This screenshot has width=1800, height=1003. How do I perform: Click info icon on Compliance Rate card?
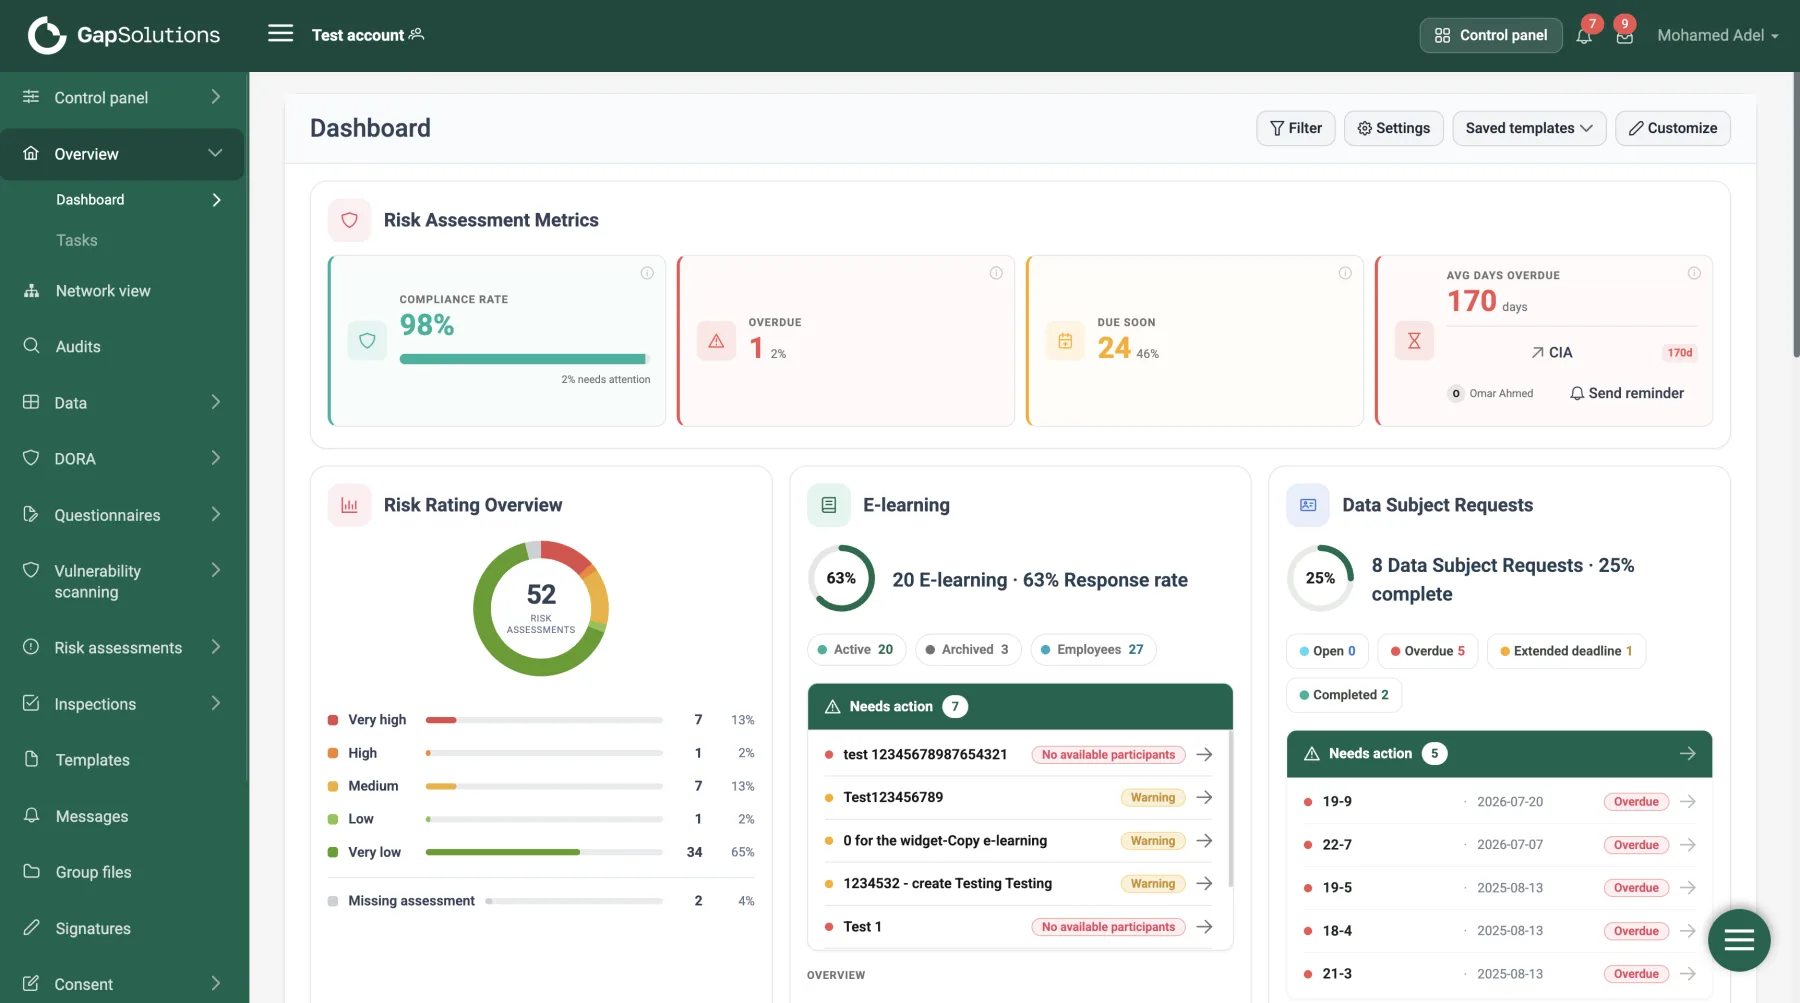(x=647, y=273)
